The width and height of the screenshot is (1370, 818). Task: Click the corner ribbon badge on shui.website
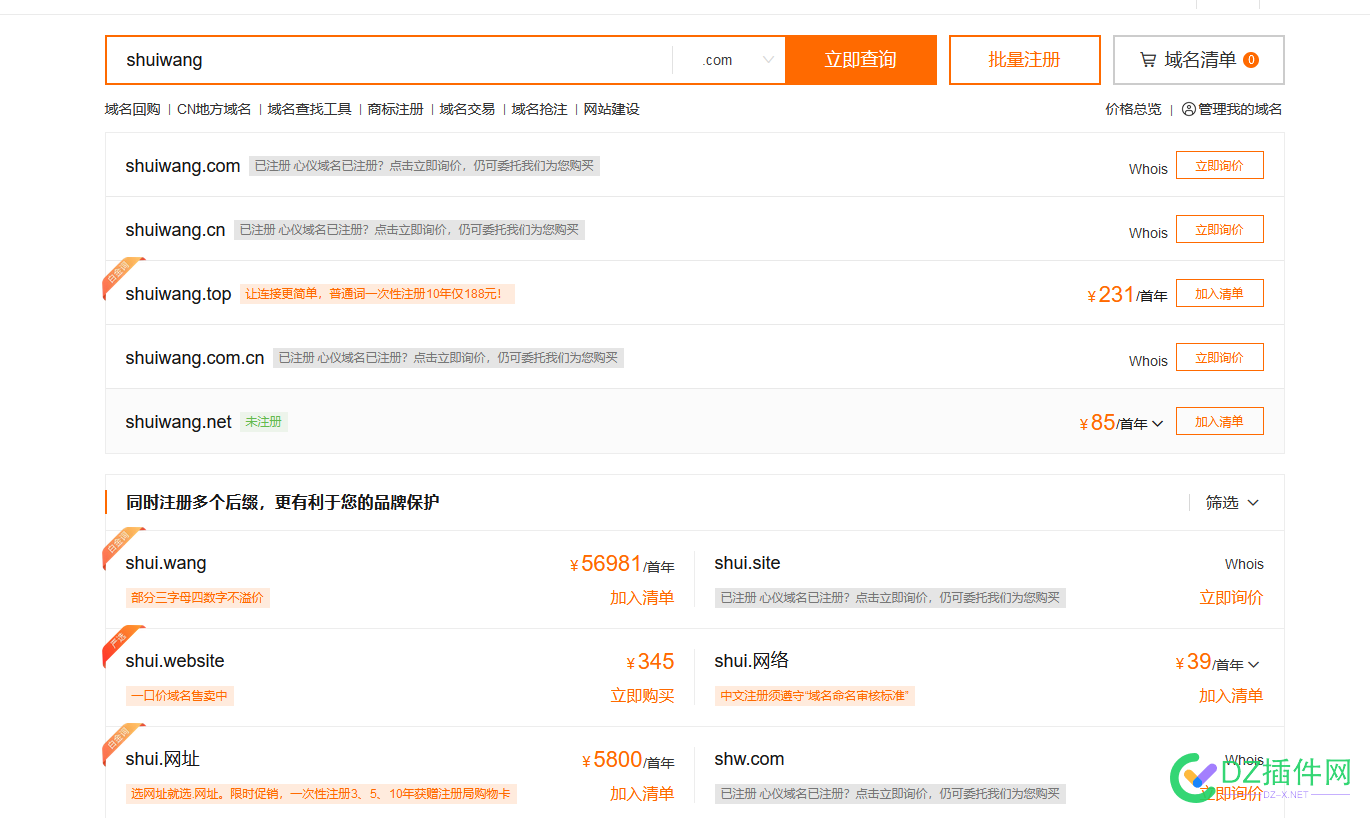point(122,645)
